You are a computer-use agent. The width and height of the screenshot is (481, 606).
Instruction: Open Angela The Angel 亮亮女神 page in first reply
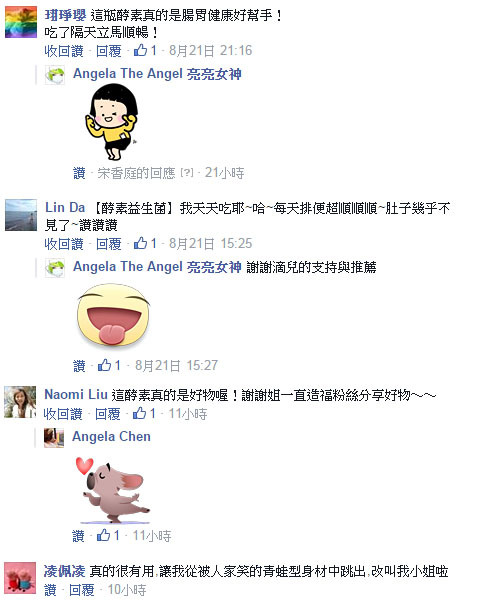(x=157, y=73)
